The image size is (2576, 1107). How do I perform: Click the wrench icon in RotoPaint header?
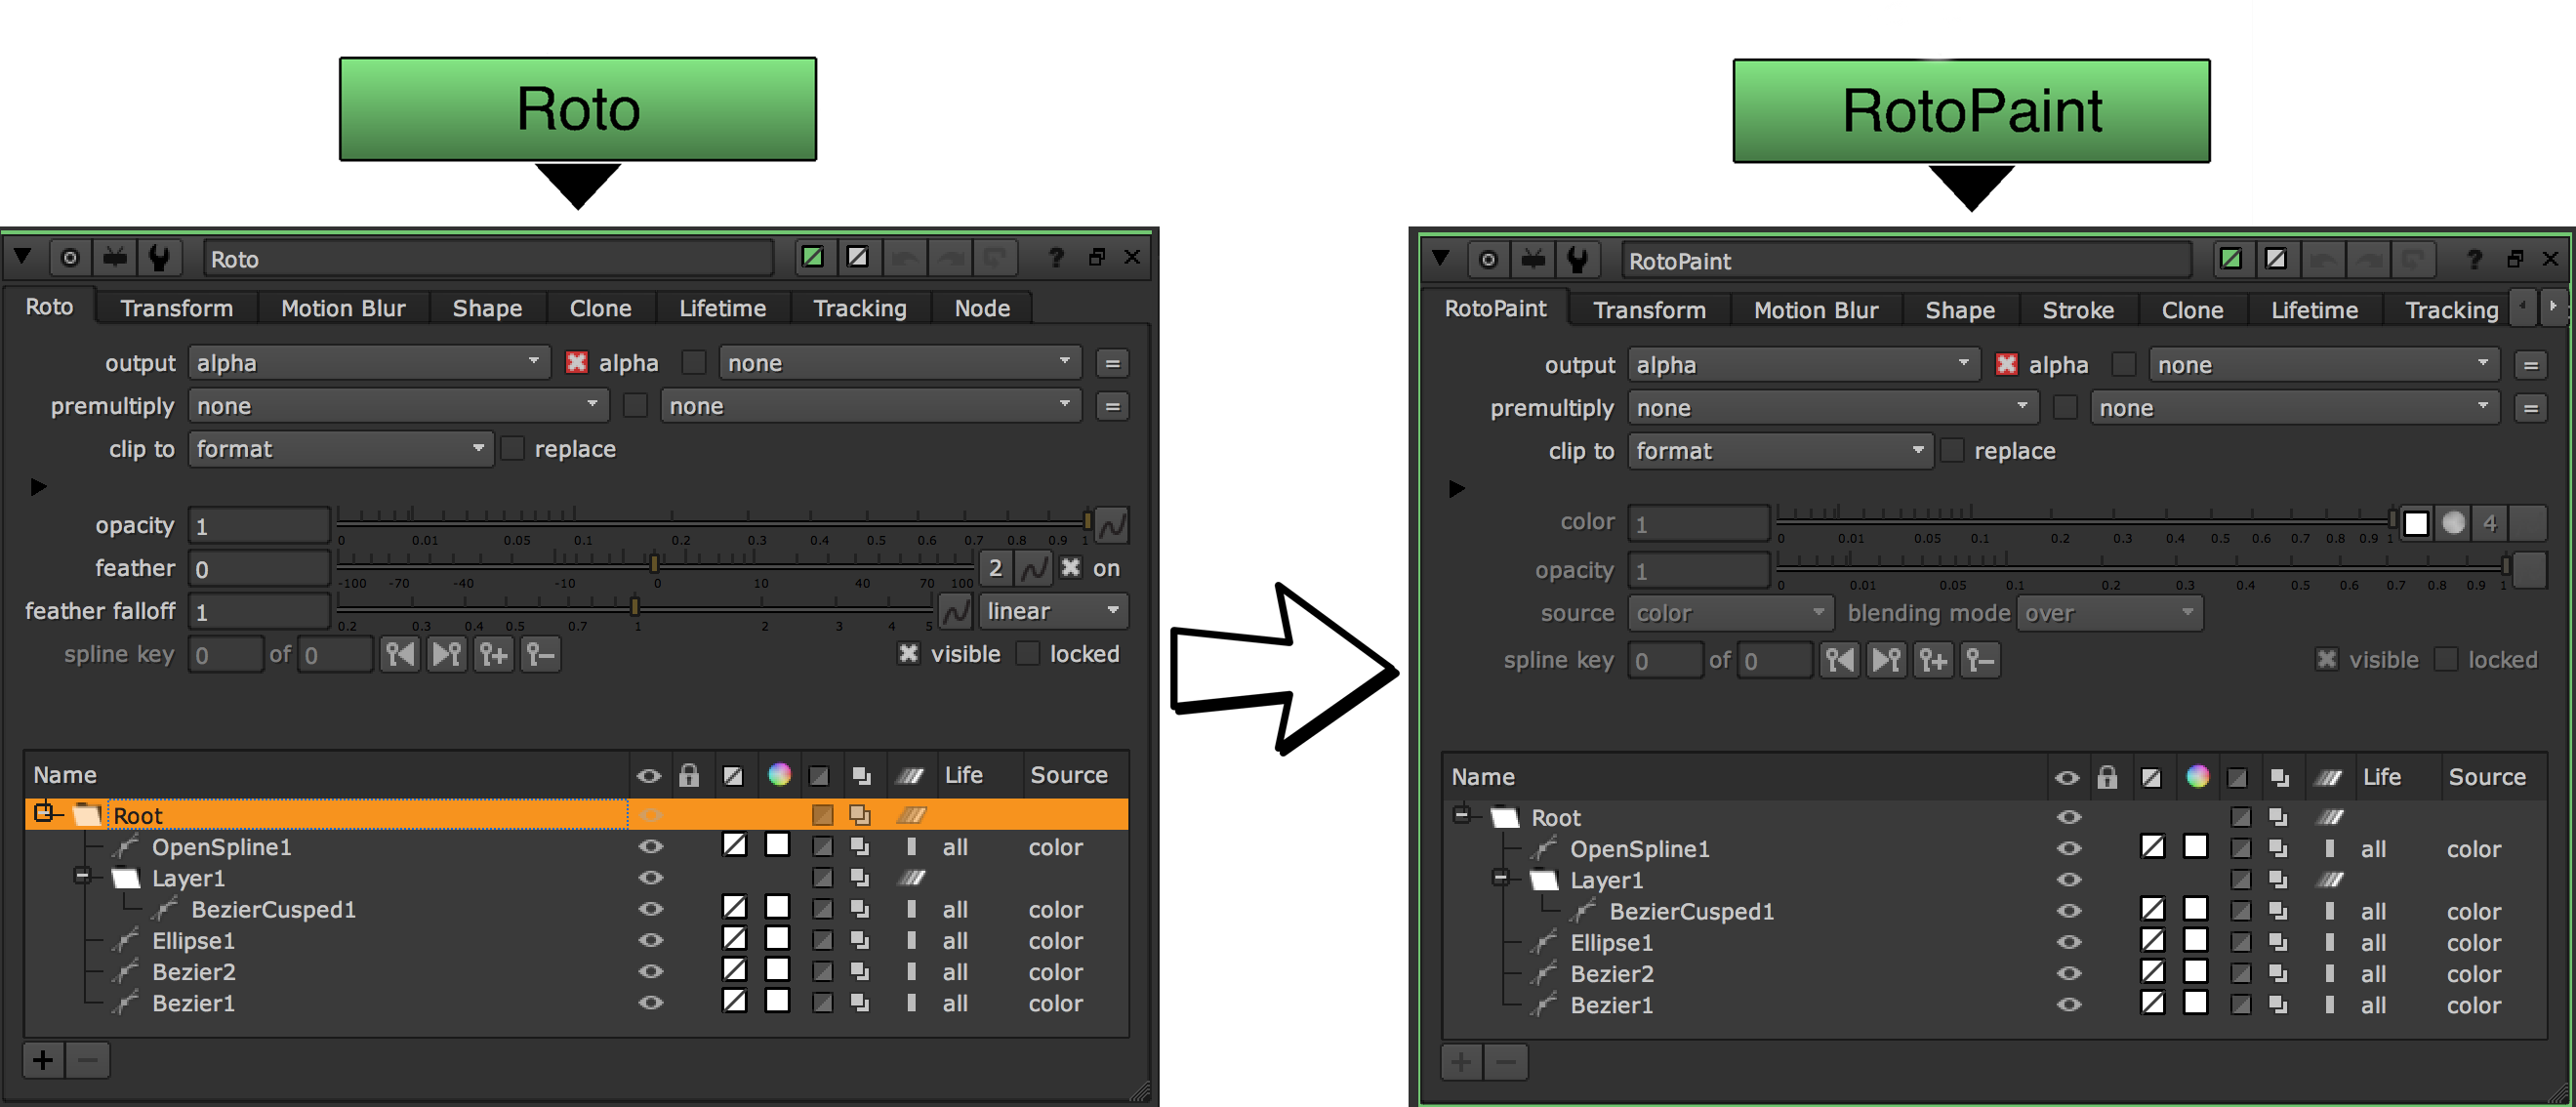click(x=1577, y=261)
